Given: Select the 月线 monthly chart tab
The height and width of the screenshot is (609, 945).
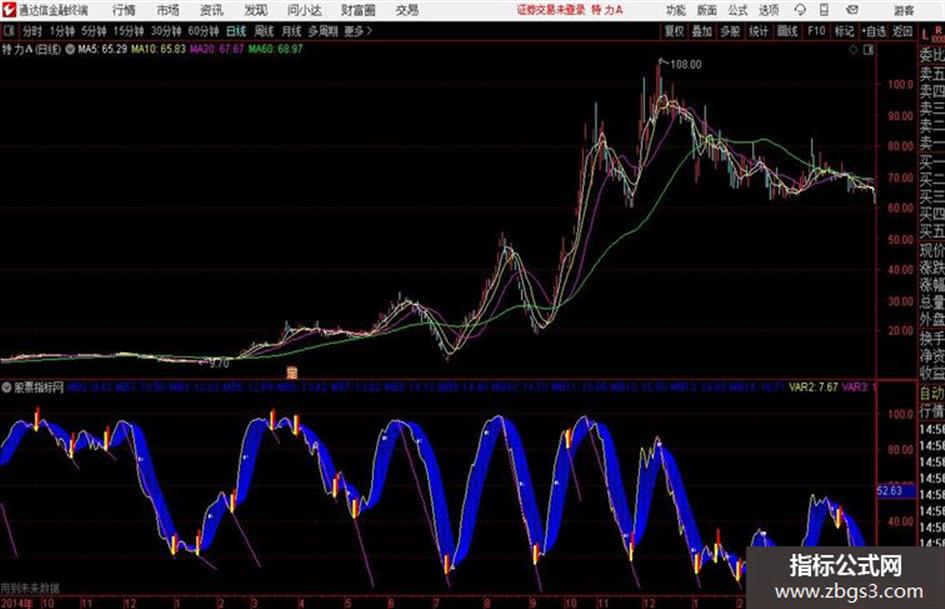Looking at the screenshot, I should pyautogui.click(x=292, y=31).
